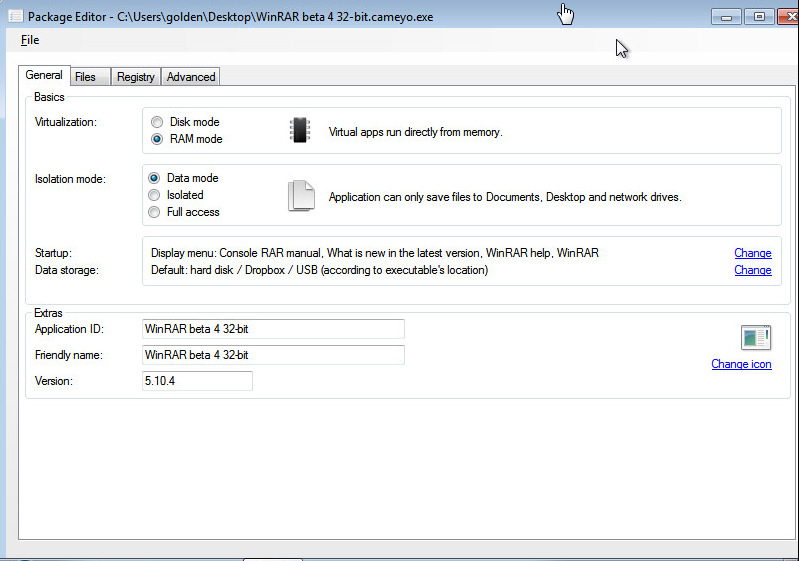Click the Friendly name input field
Viewport: 799px width, 561px height.
tap(273, 355)
